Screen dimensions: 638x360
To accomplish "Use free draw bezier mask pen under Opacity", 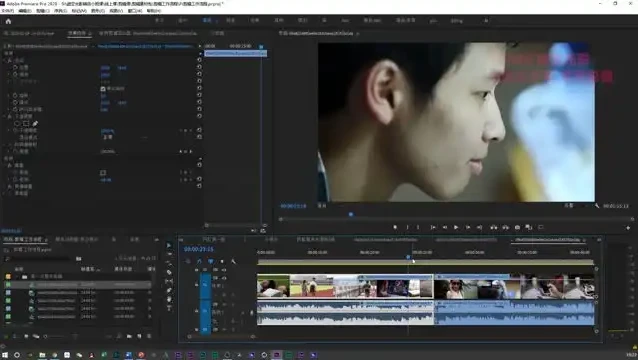I will 35,123.
